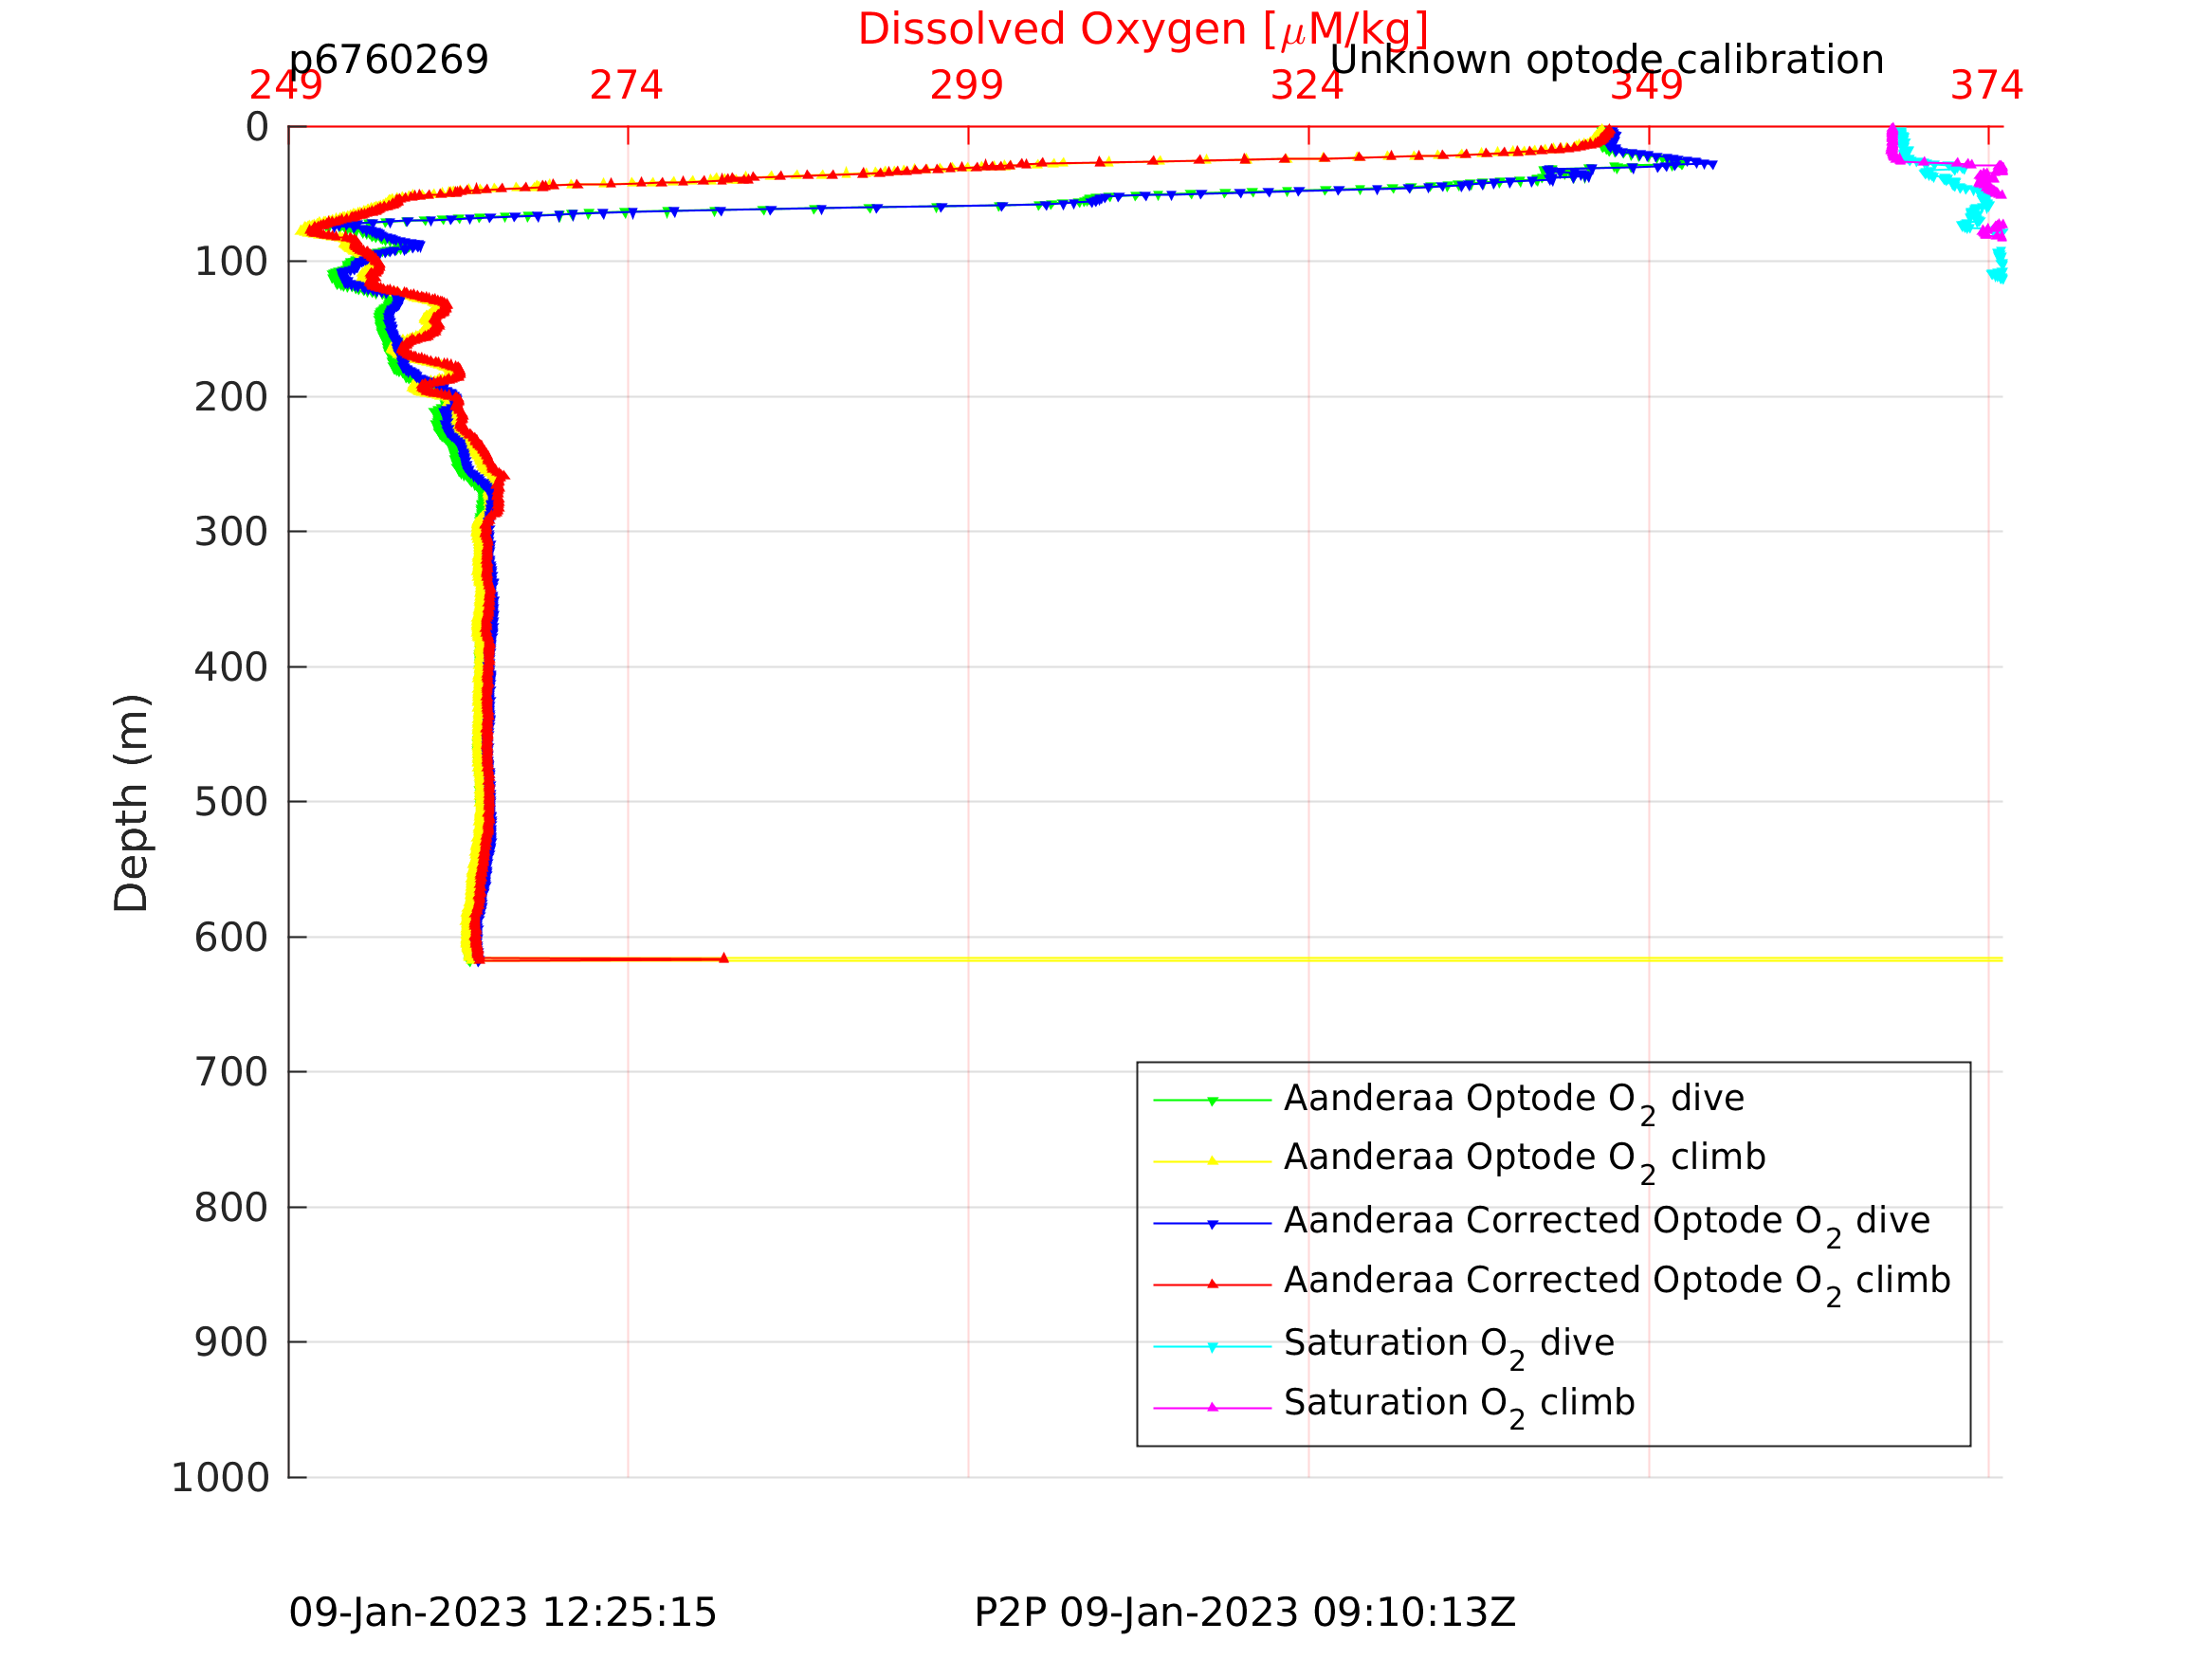This screenshot has width=2212, height=1659.
Task: Click depth tick label '900'
Action: pyautogui.click(x=231, y=1342)
